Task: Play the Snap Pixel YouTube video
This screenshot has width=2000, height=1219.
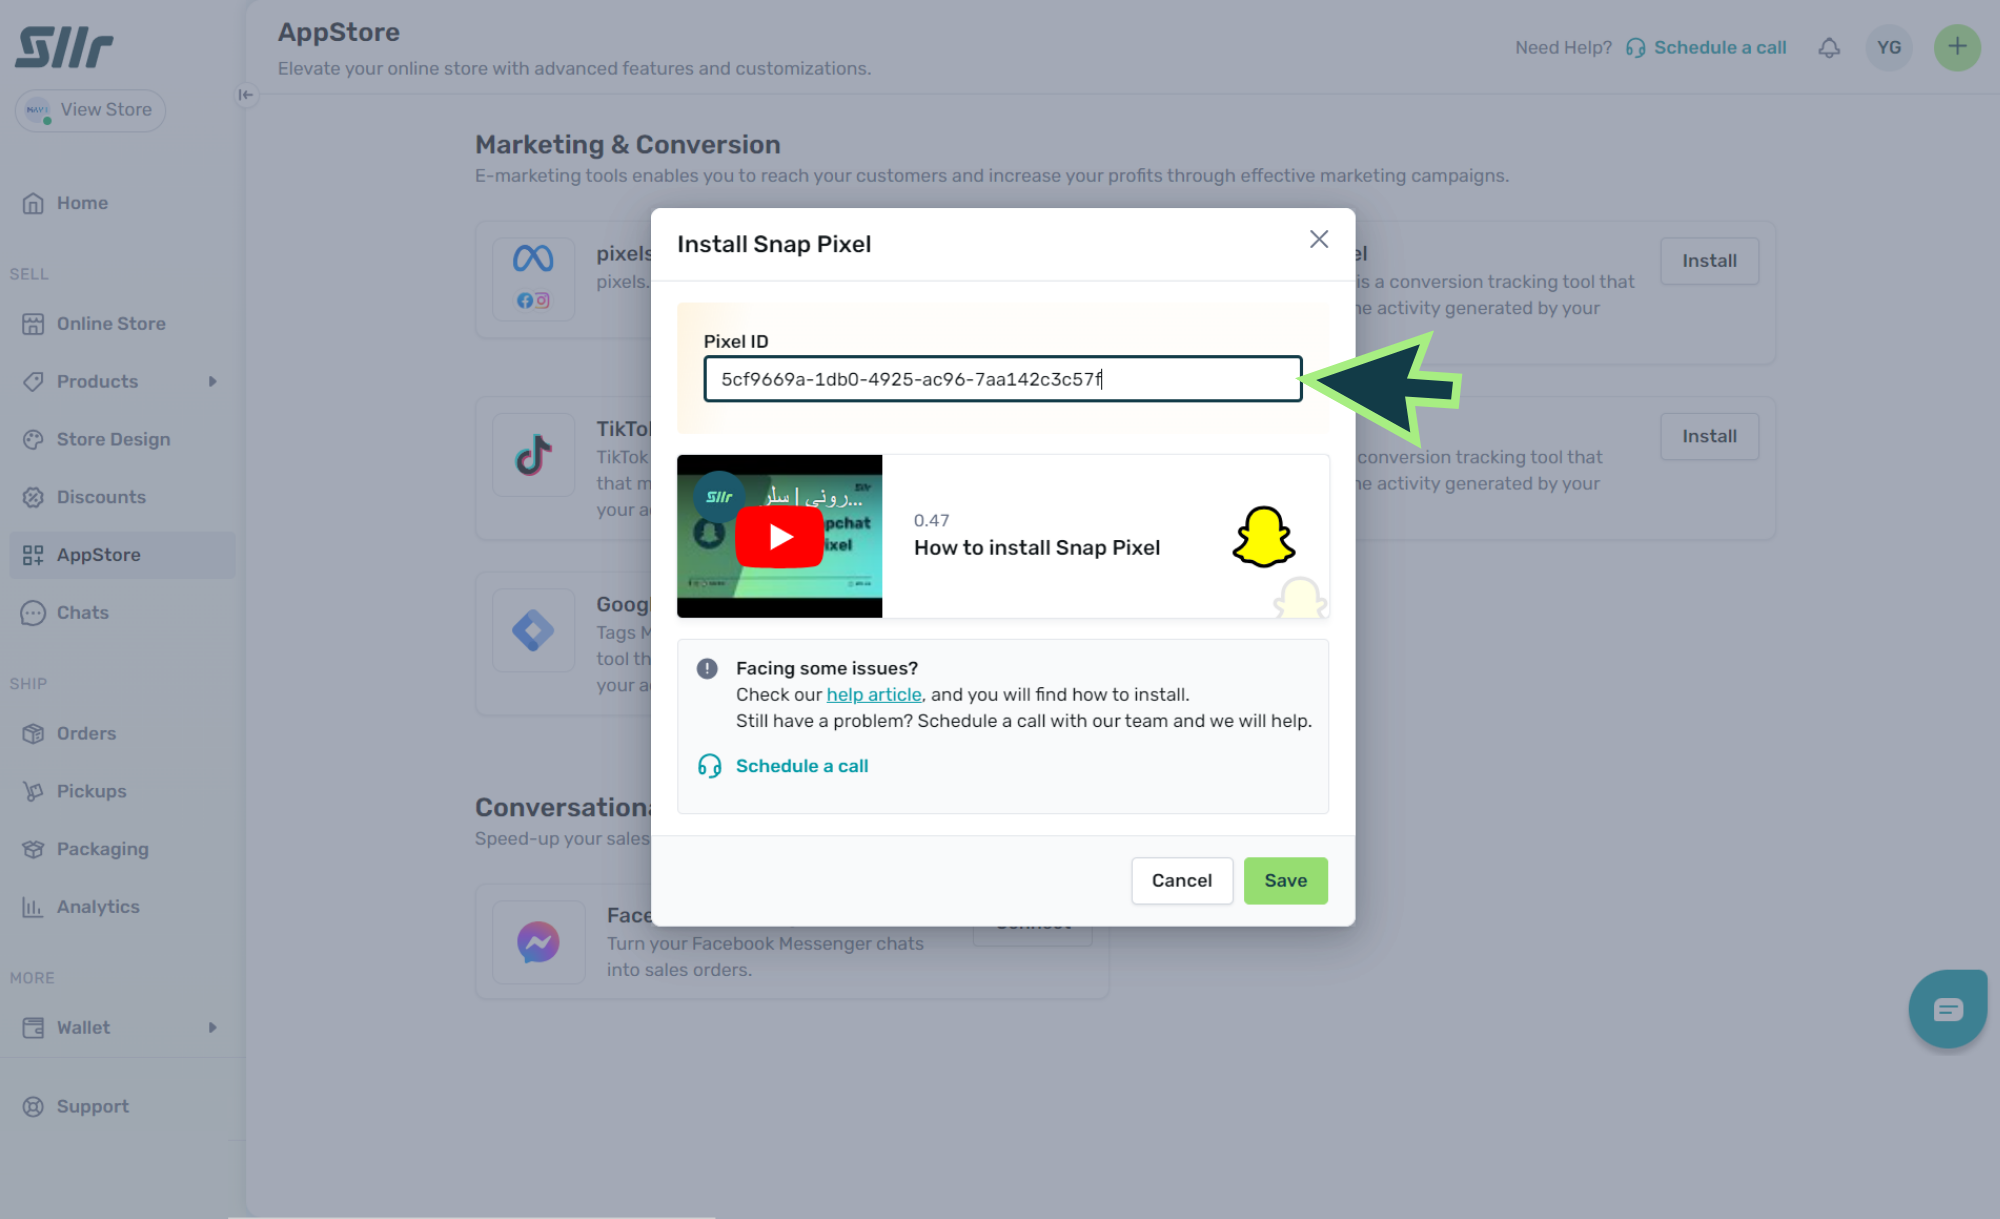Action: (779, 537)
